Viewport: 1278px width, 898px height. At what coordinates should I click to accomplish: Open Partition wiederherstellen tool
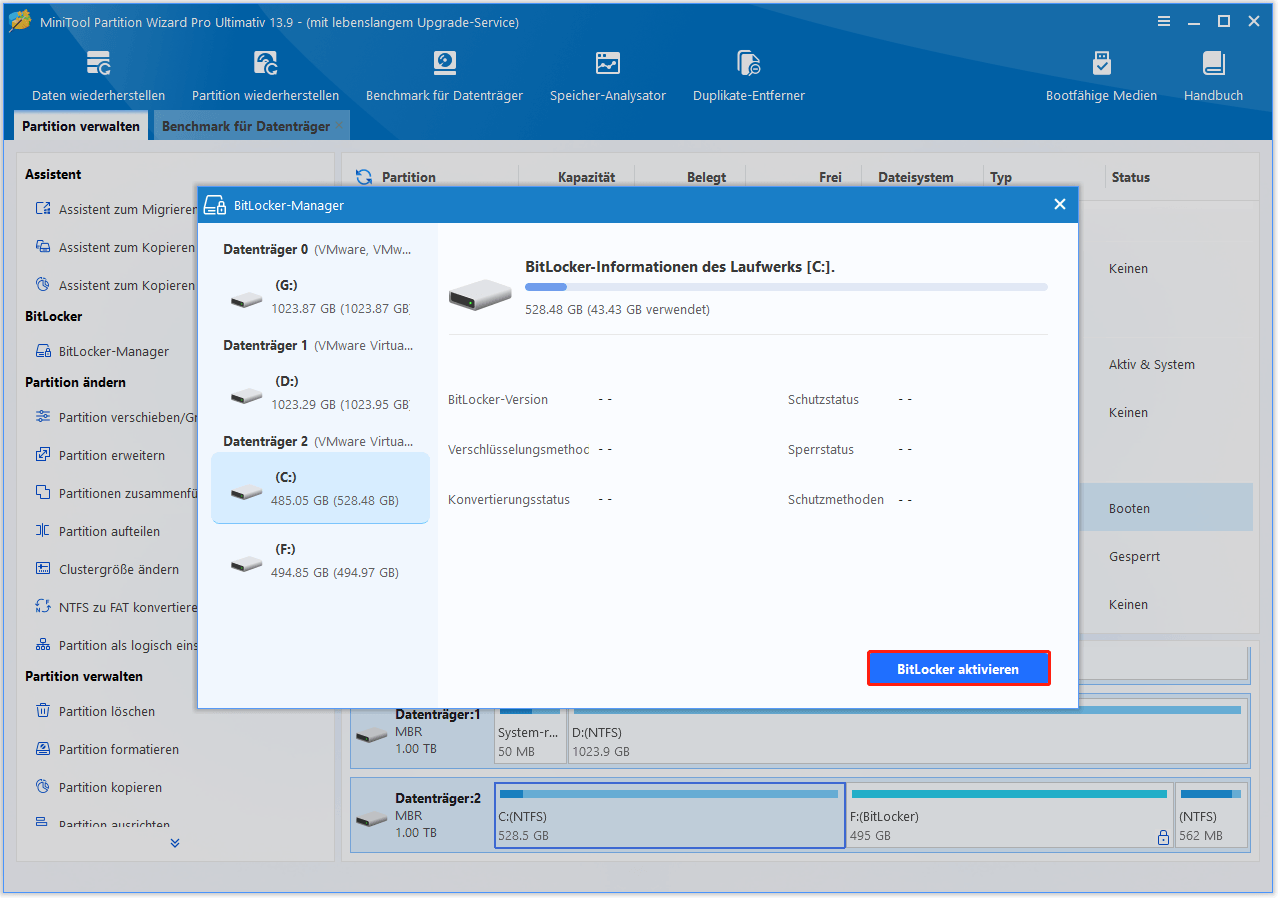(265, 77)
